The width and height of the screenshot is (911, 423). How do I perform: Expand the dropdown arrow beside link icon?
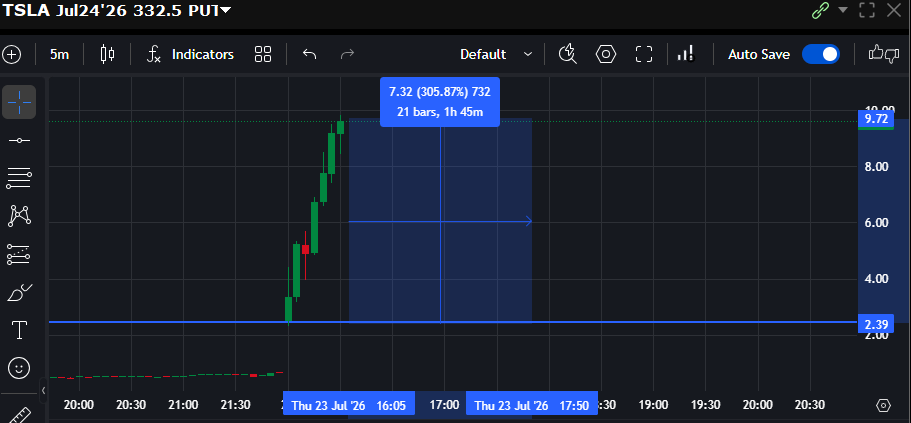coord(843,10)
